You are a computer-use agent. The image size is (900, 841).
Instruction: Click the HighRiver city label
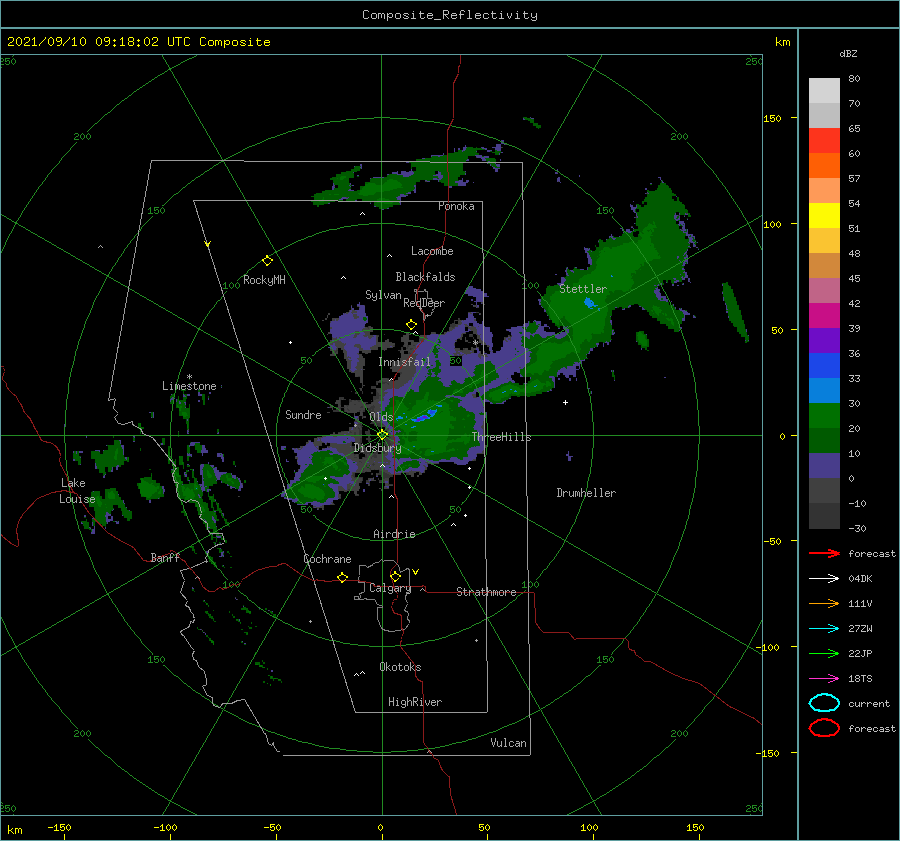pyautogui.click(x=415, y=702)
